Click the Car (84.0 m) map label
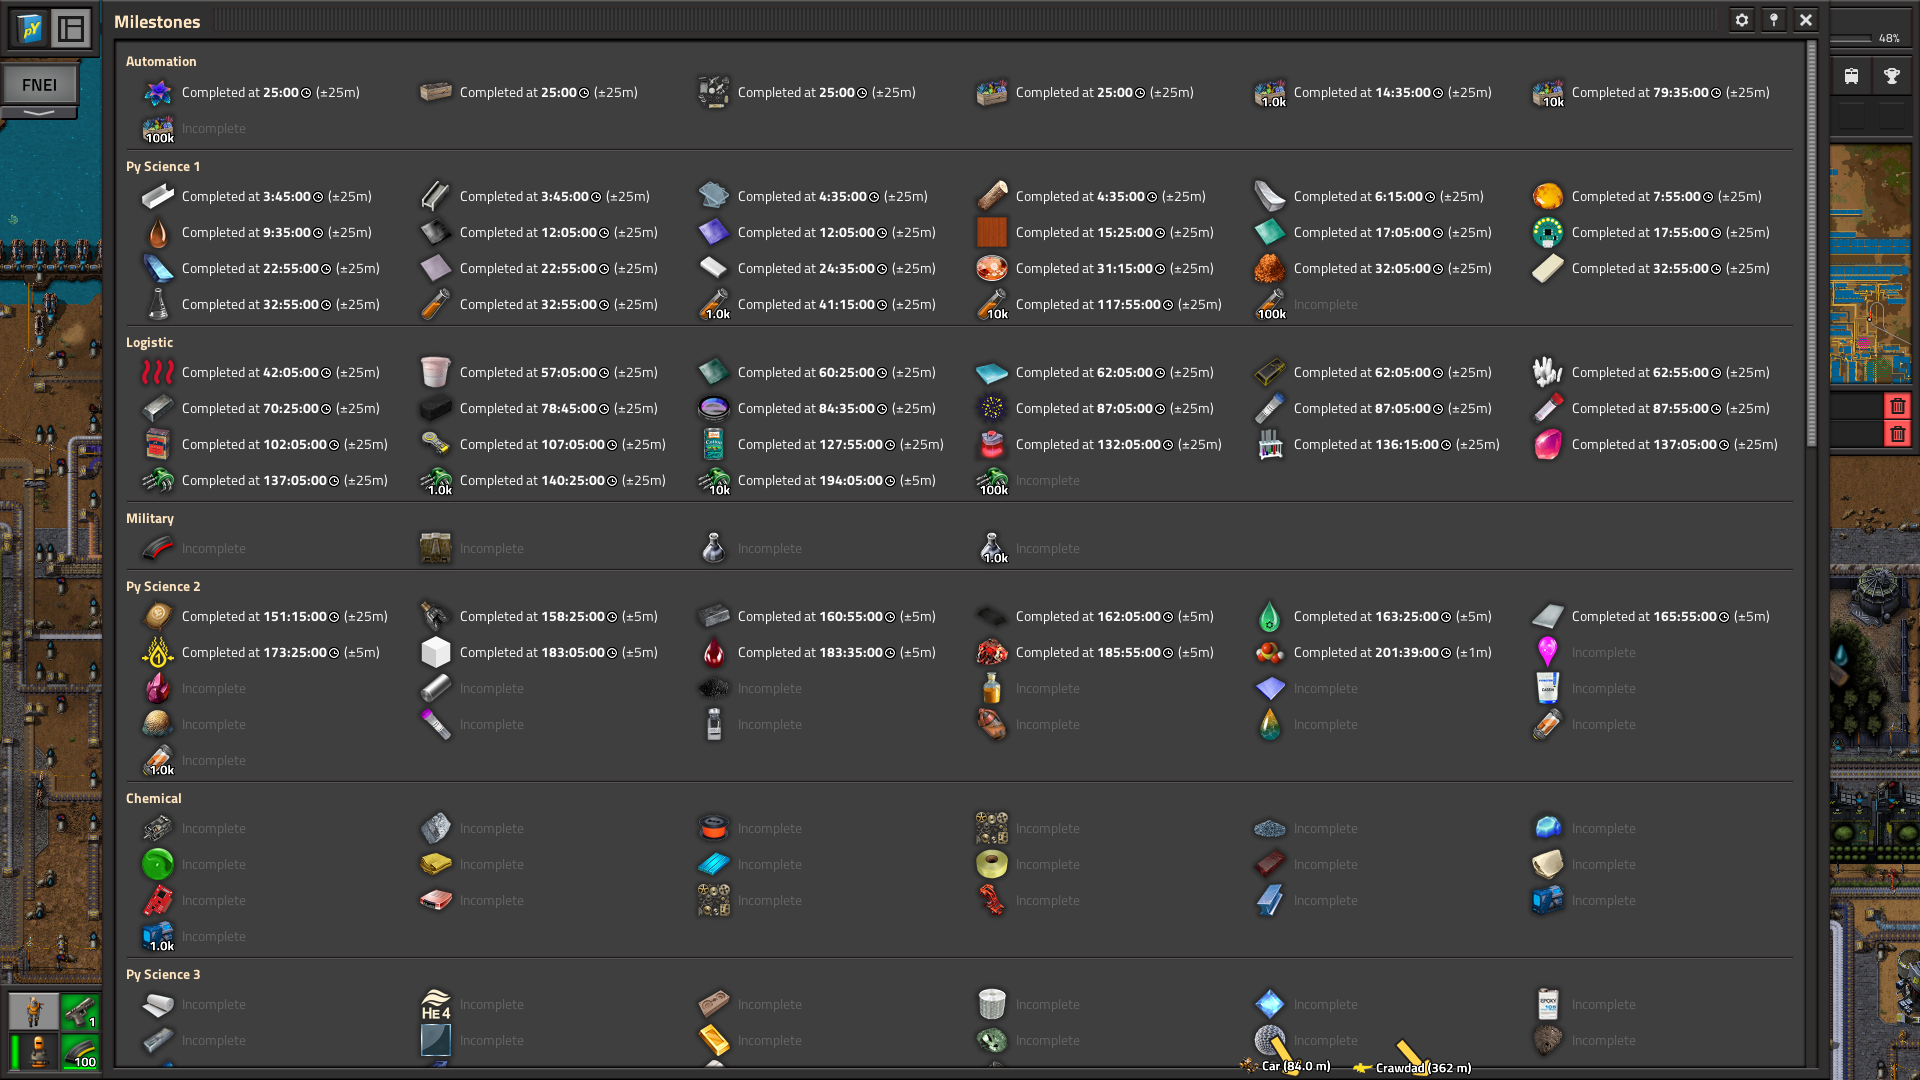 point(1296,1066)
